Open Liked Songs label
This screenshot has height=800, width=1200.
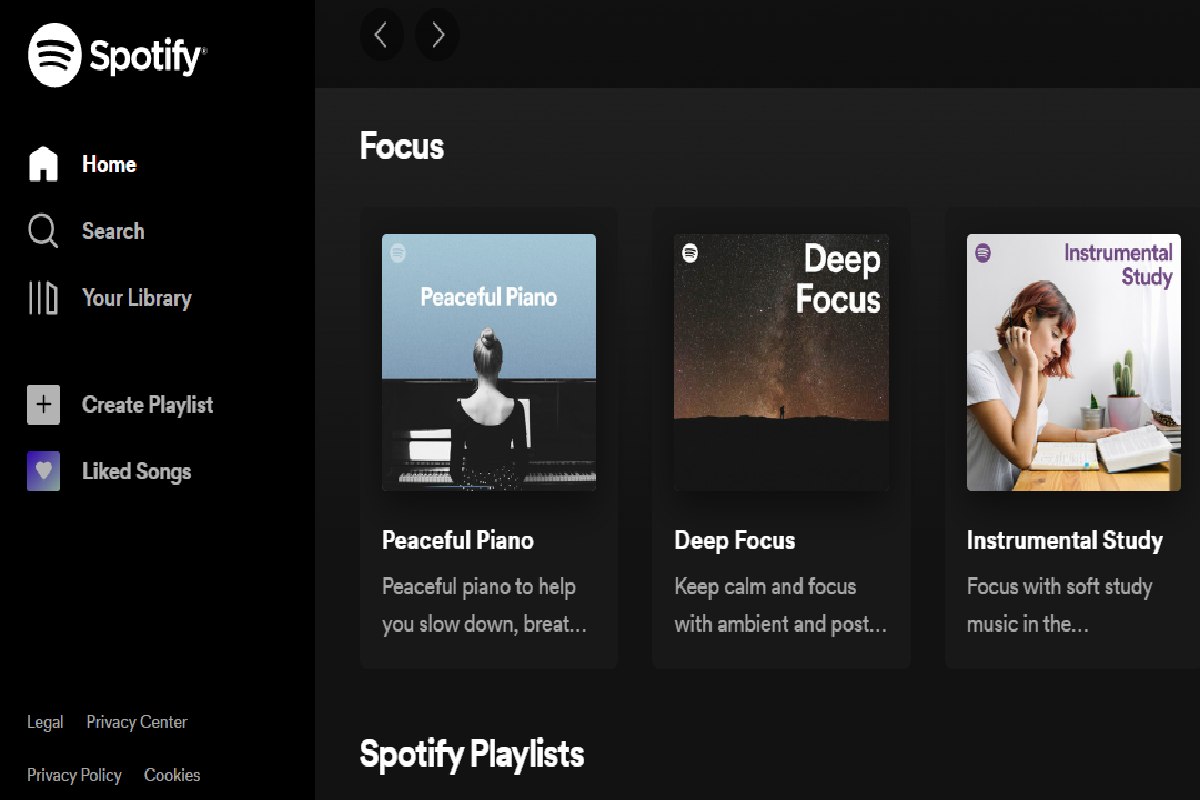[137, 472]
